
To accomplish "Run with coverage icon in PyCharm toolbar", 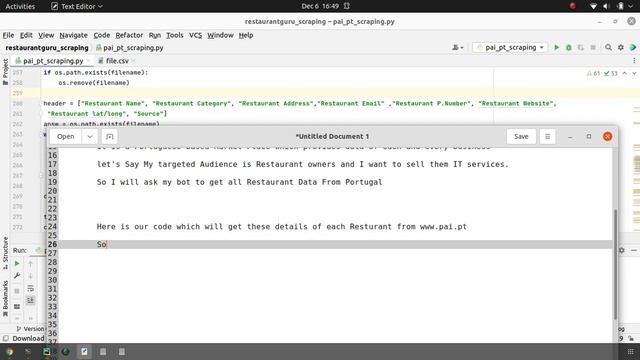I will [581, 48].
